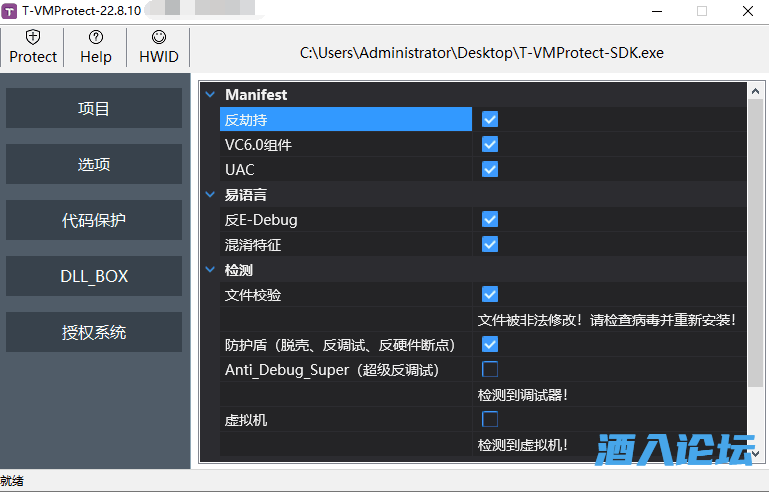769x492 pixels.
Task: Click the 就绪 status bar text
Action: coord(12,481)
